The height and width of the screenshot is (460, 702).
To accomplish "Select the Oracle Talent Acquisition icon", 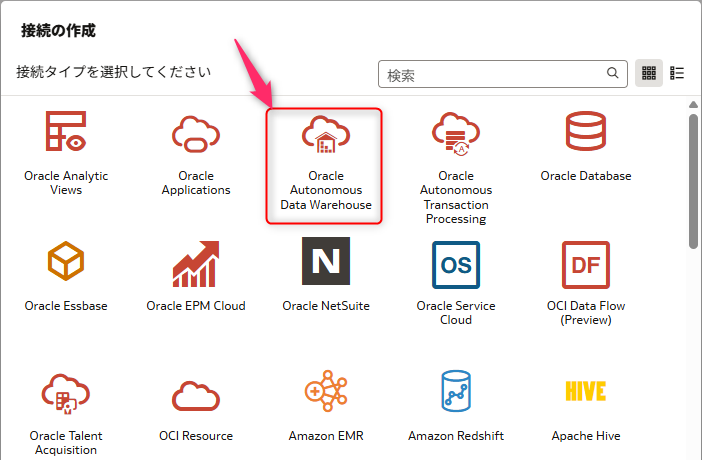I will (66, 394).
